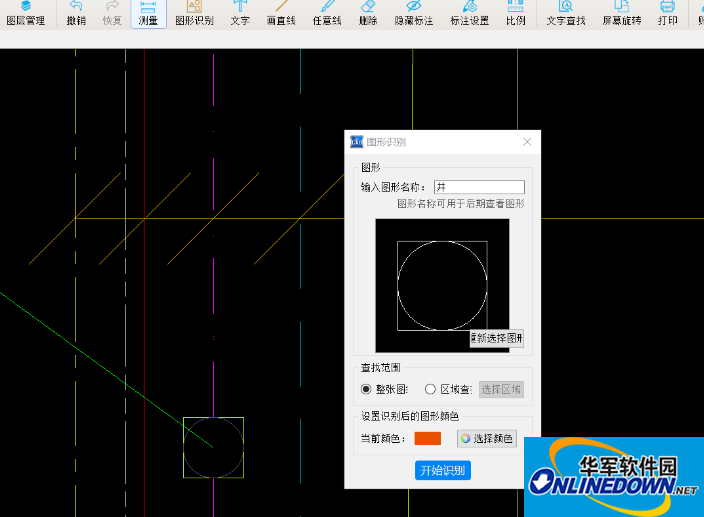Screen dimensions: 704x517
Task: Choose the 画直线 straight line tool
Action: coord(283,13)
